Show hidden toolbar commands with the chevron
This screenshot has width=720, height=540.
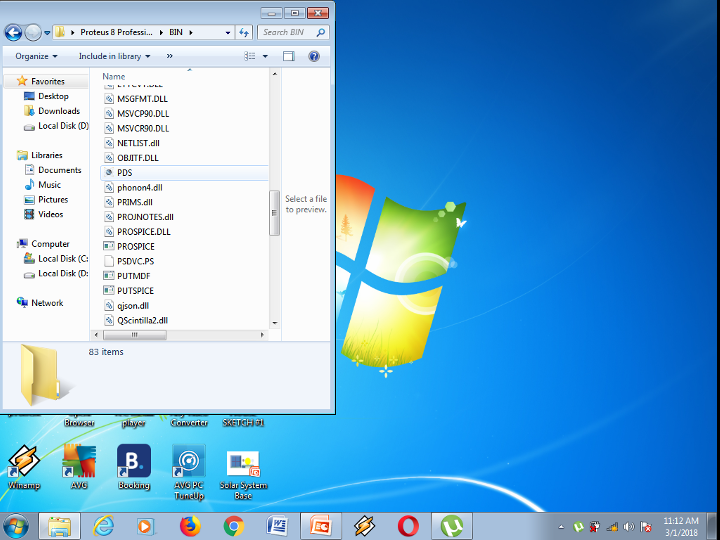click(x=169, y=57)
